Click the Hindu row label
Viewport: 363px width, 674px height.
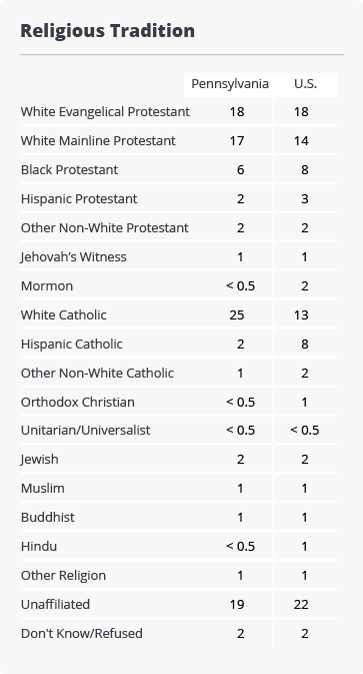[x=39, y=546]
